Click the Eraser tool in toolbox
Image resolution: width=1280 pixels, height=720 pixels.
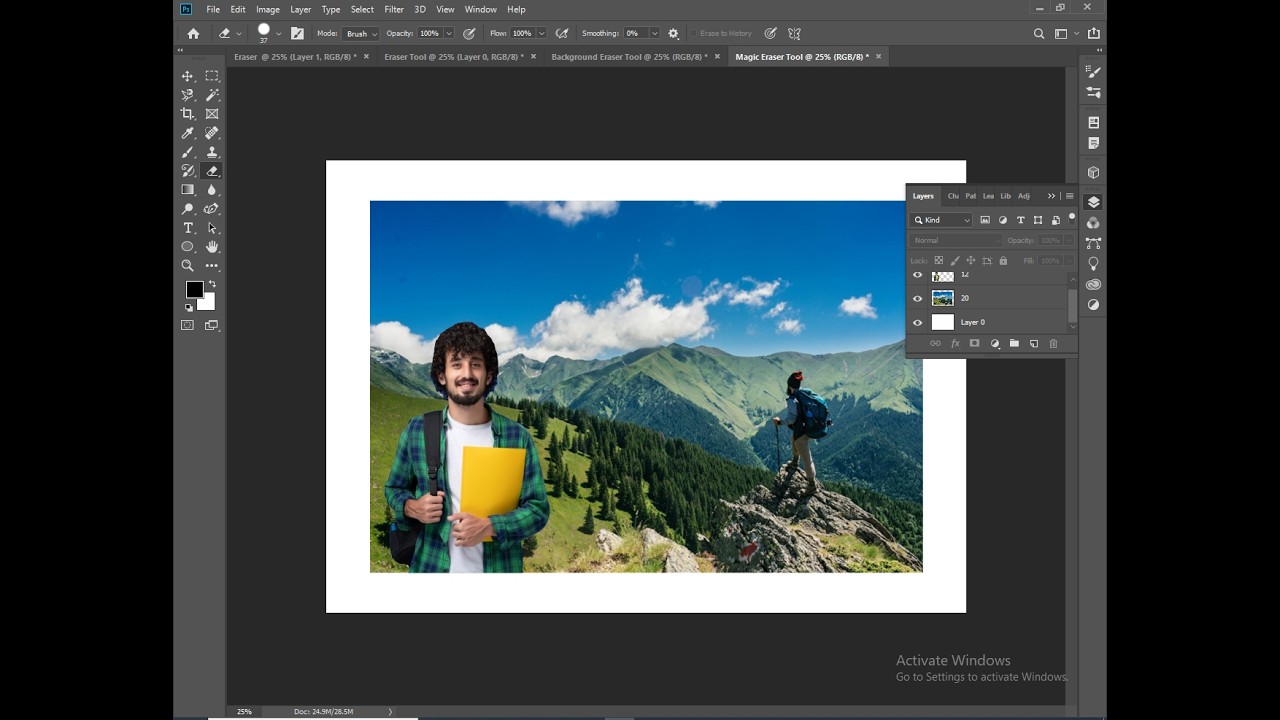click(212, 171)
